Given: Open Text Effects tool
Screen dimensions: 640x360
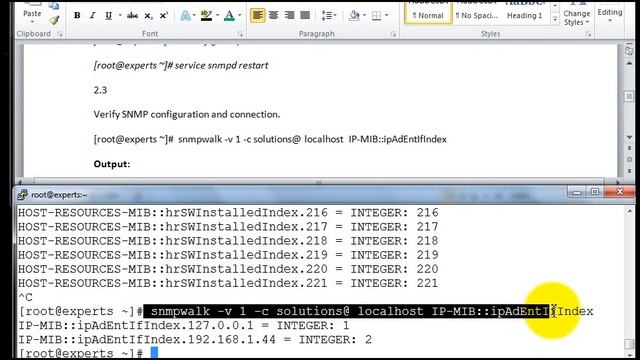Looking at the screenshot, I should click(x=185, y=16).
